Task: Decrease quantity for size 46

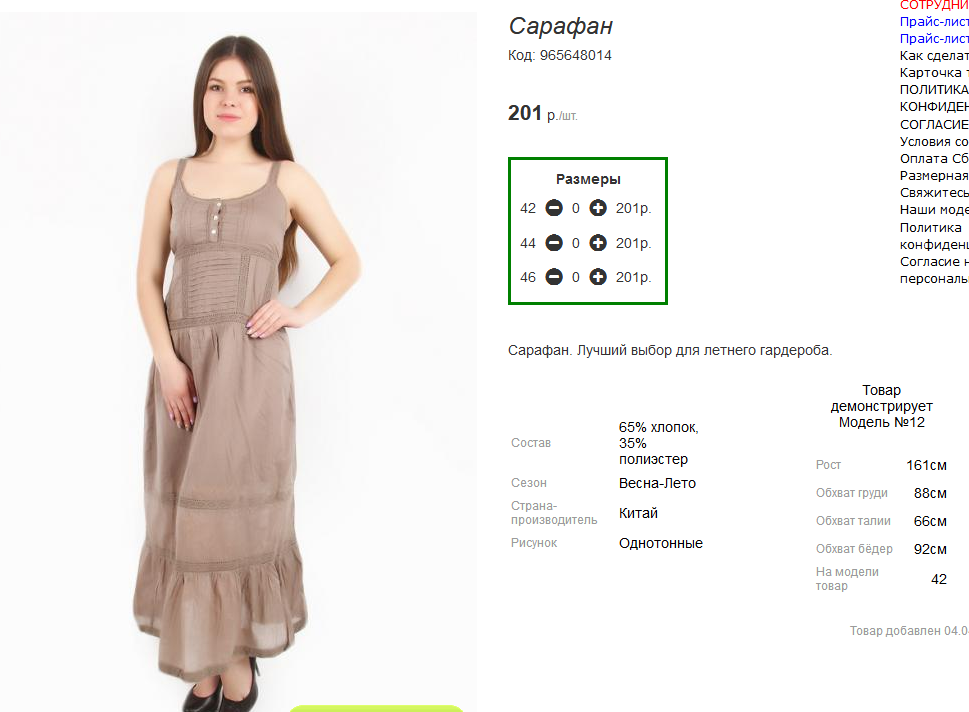Action: pyautogui.click(x=554, y=277)
